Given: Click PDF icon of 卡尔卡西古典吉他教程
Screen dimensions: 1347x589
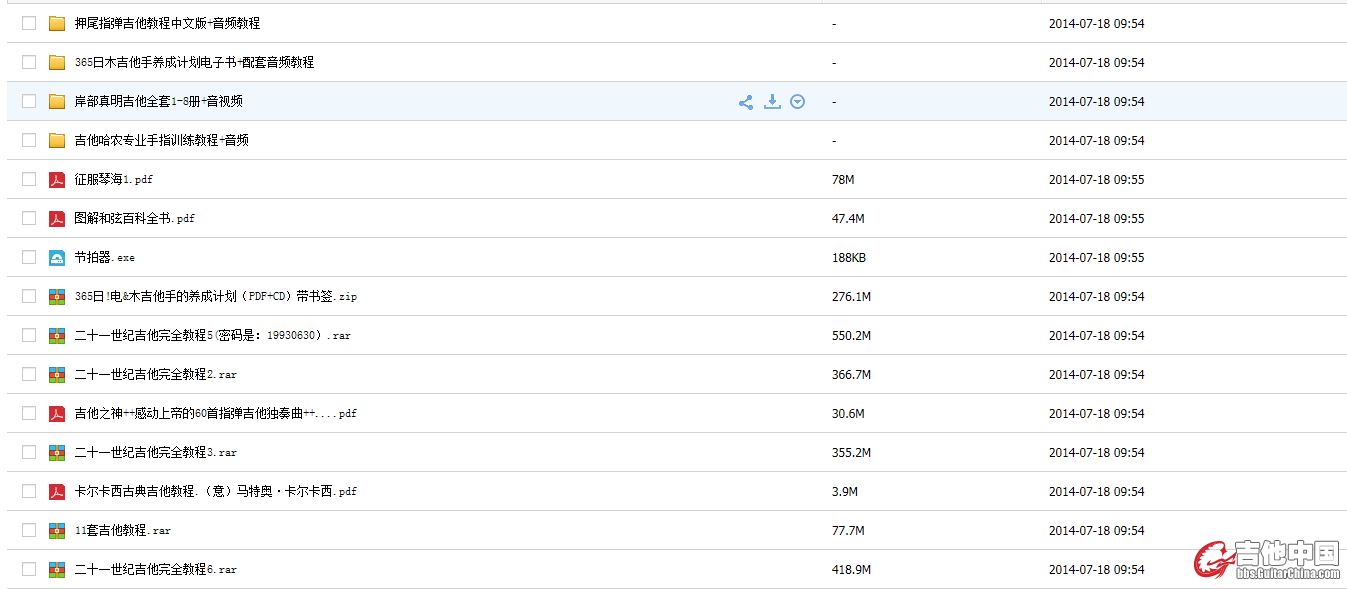Looking at the screenshot, I should [x=57, y=491].
